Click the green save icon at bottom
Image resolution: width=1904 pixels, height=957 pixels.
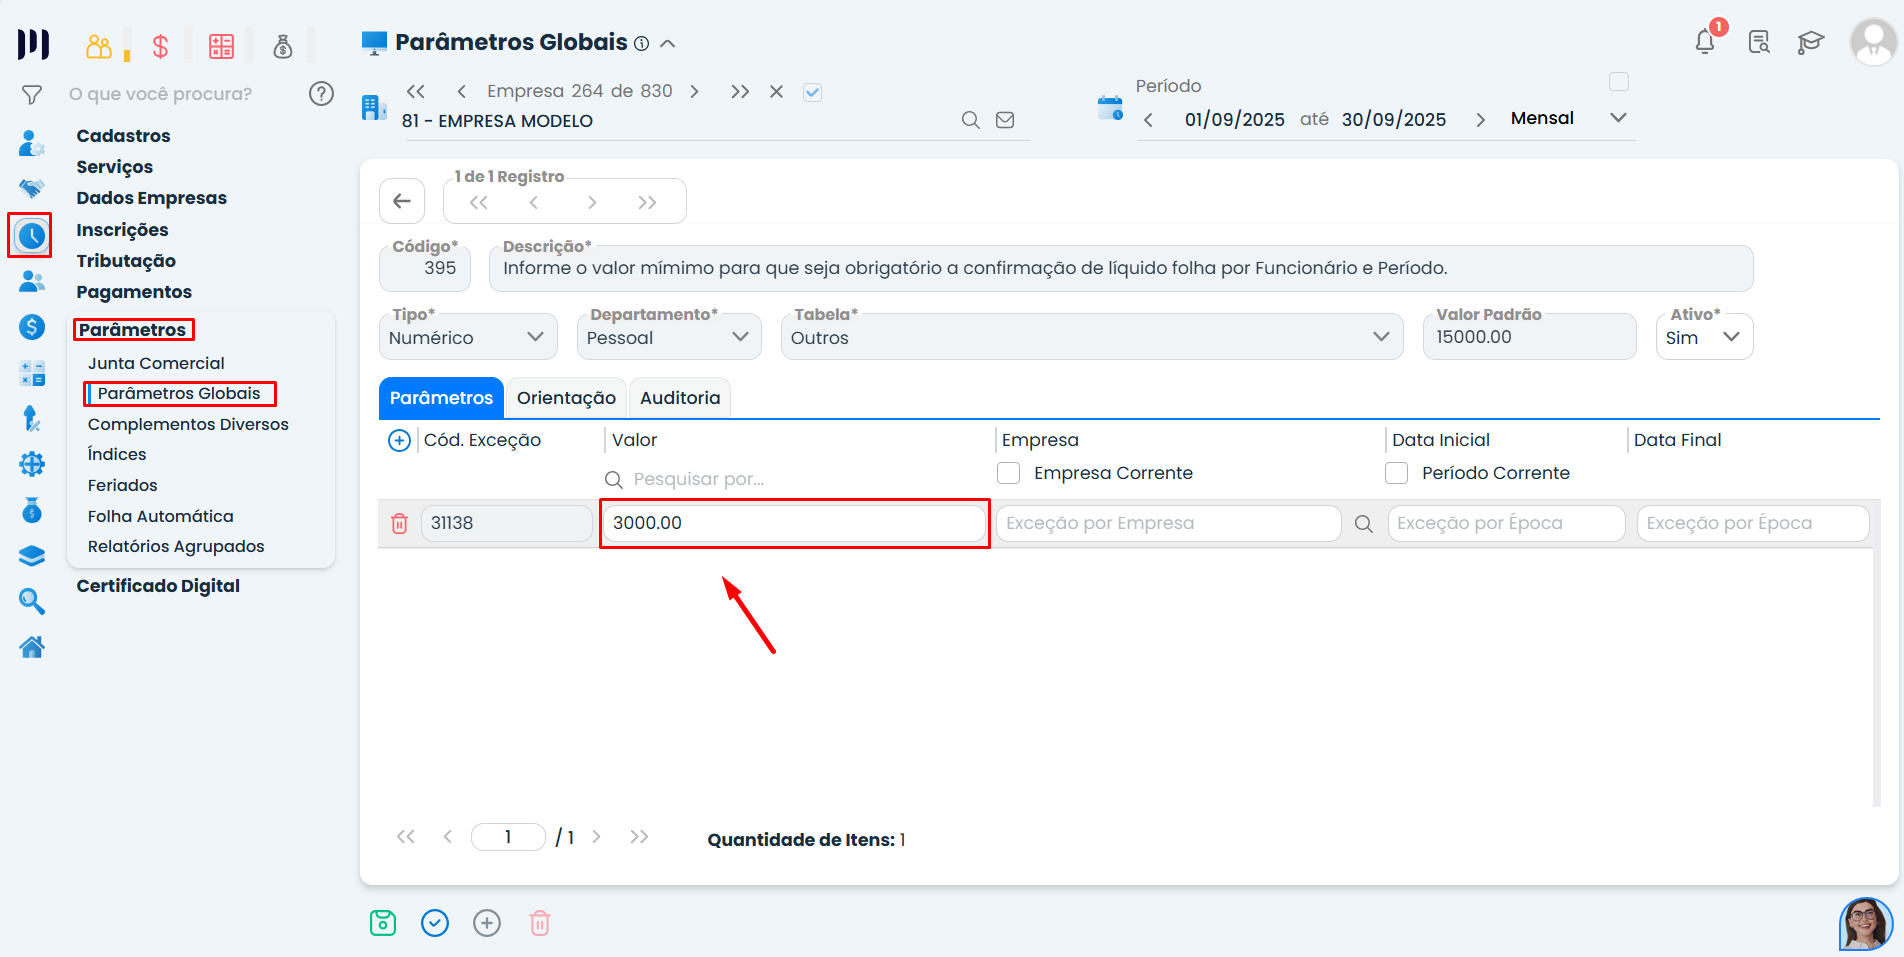pos(383,923)
